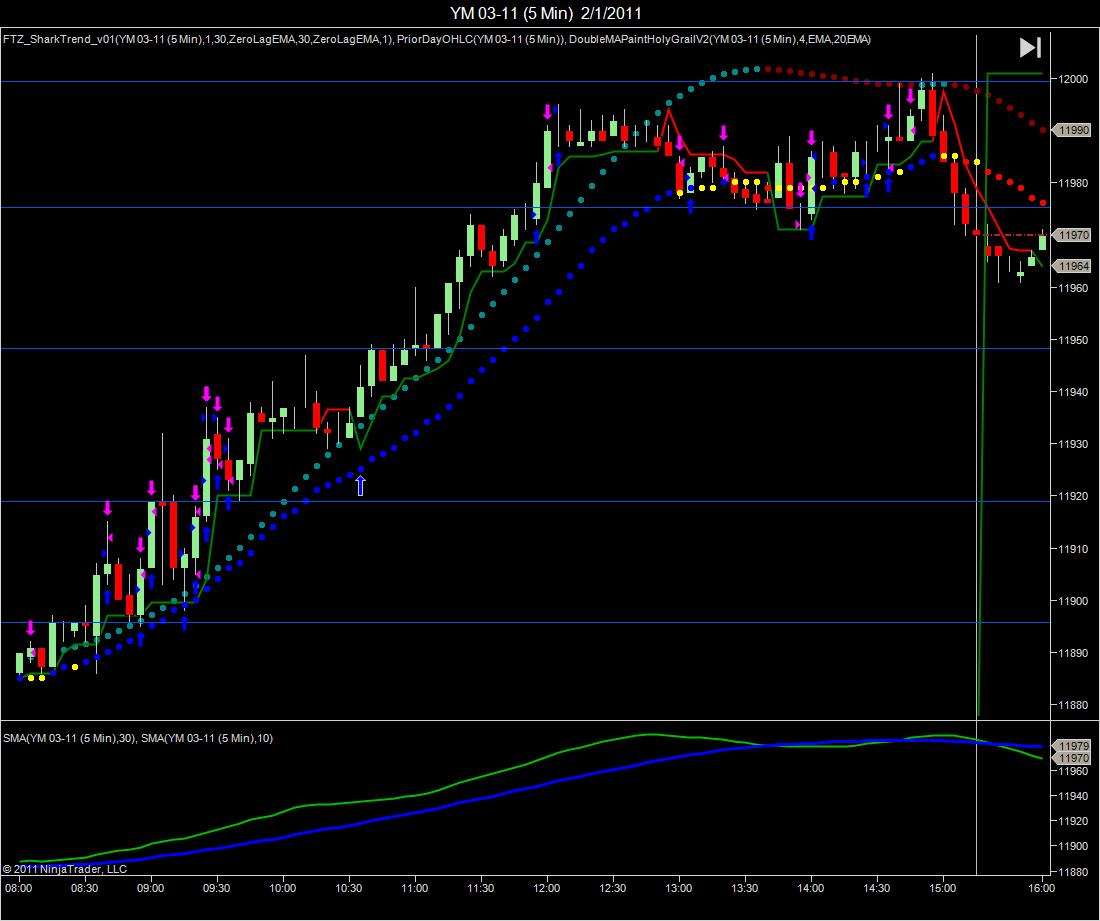Click the 09:00 time axis label

click(x=151, y=888)
